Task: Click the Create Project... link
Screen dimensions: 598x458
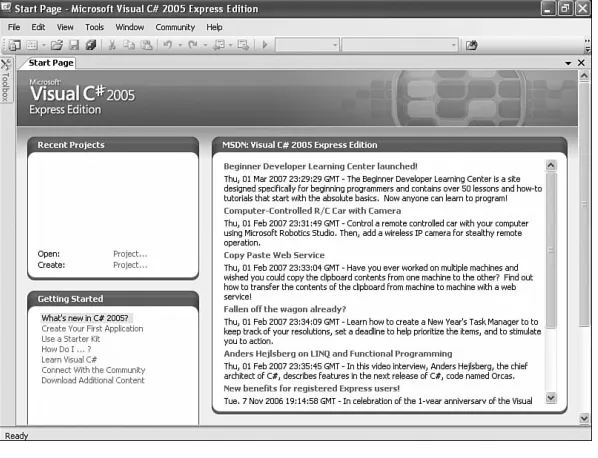Action: [130, 265]
